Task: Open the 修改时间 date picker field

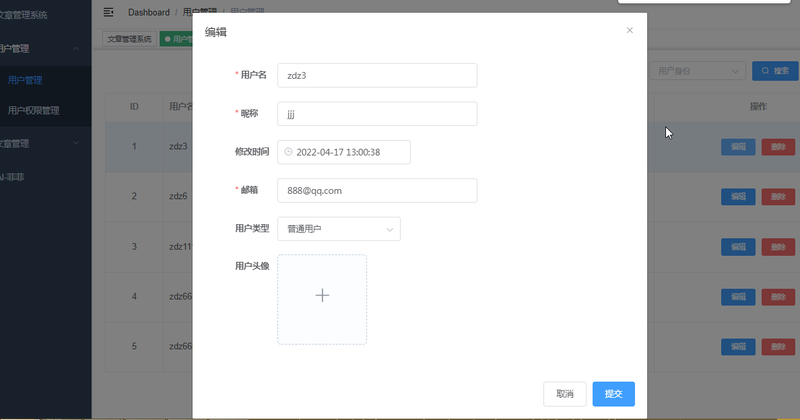Action: (344, 152)
